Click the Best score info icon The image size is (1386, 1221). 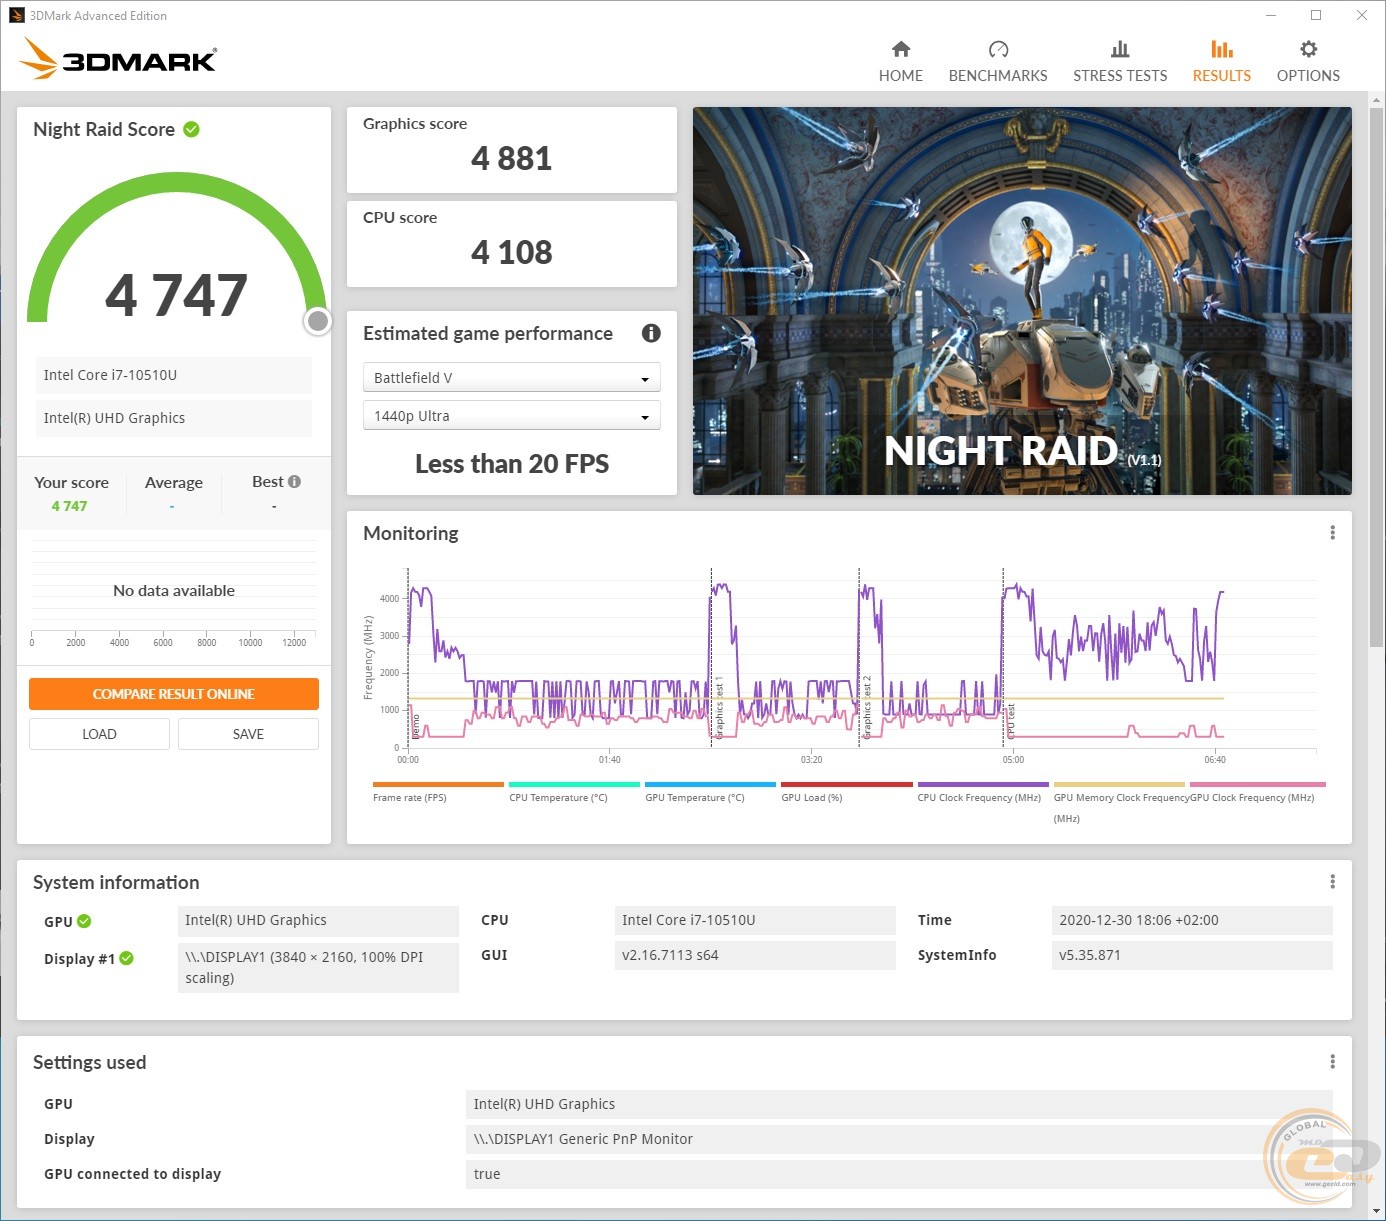point(294,482)
